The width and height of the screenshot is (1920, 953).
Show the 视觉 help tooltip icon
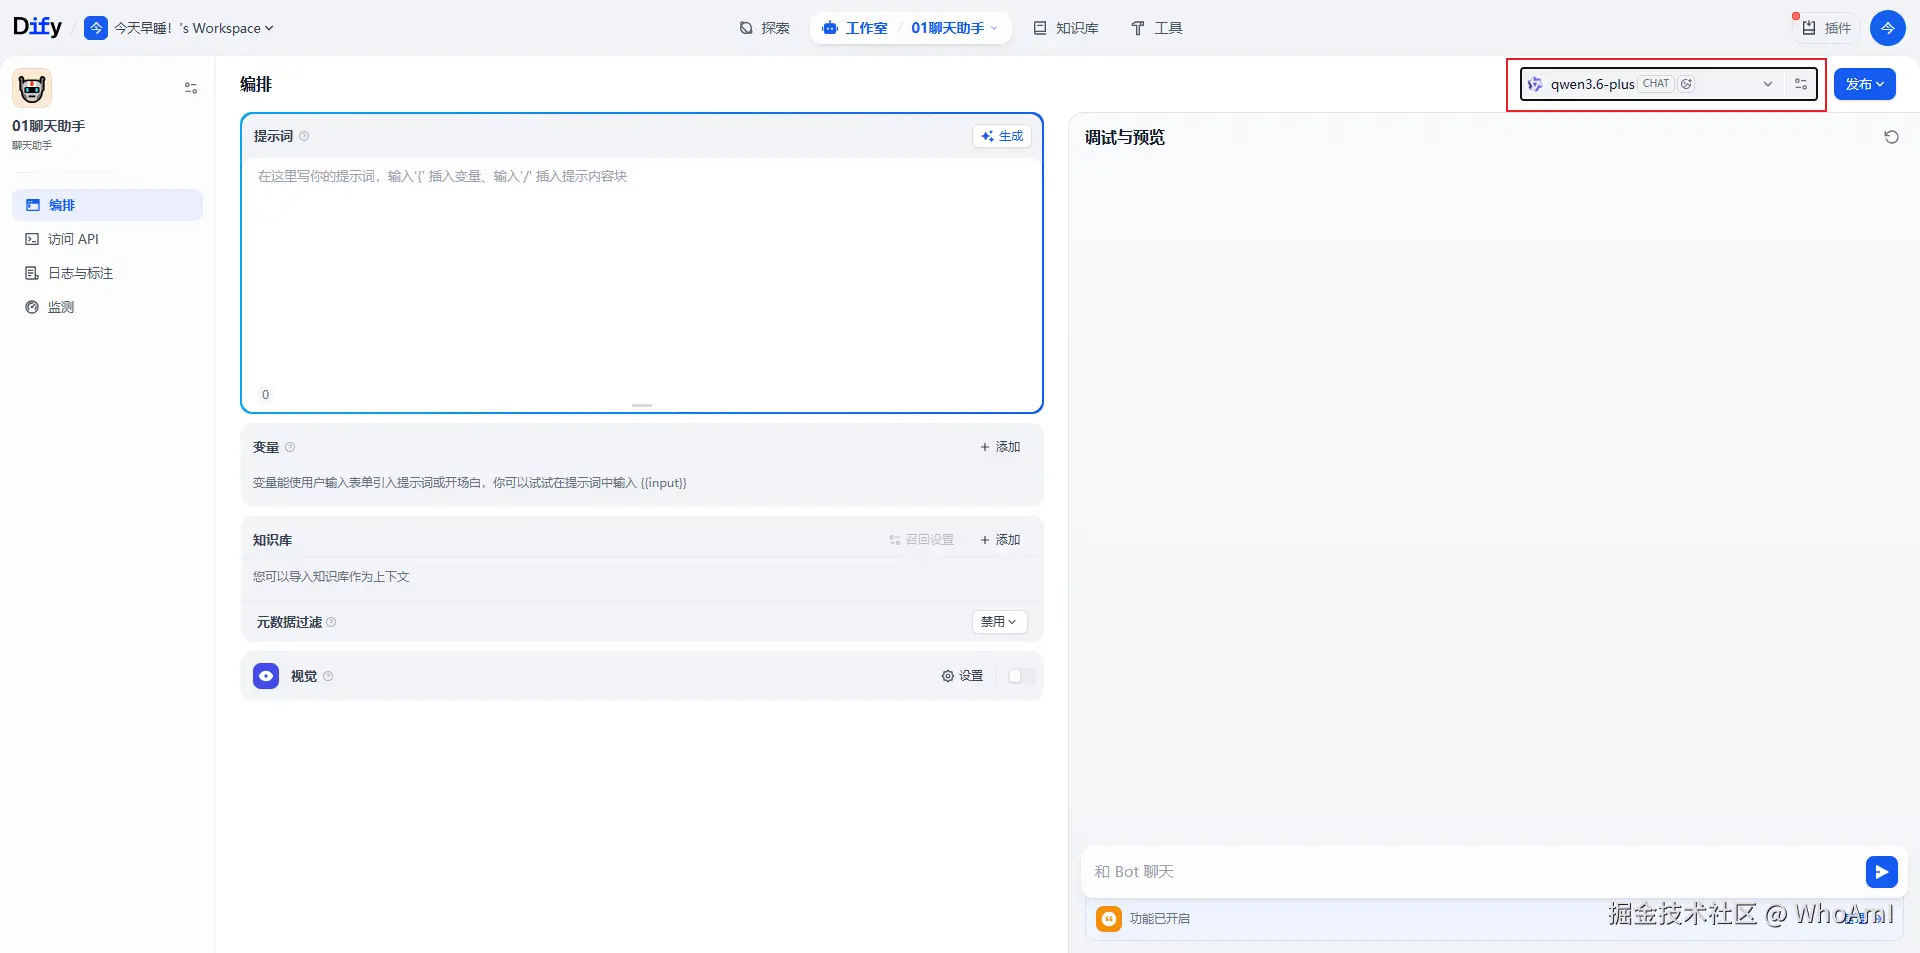tap(328, 676)
